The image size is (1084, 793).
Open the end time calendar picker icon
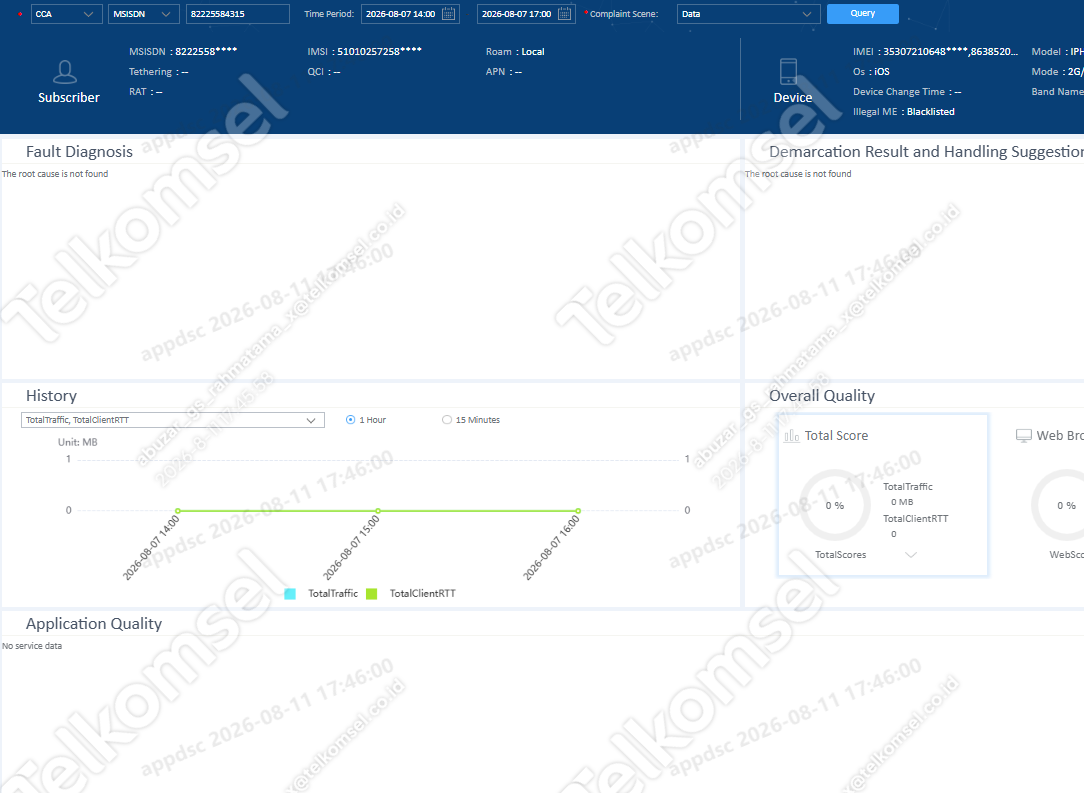coord(564,14)
